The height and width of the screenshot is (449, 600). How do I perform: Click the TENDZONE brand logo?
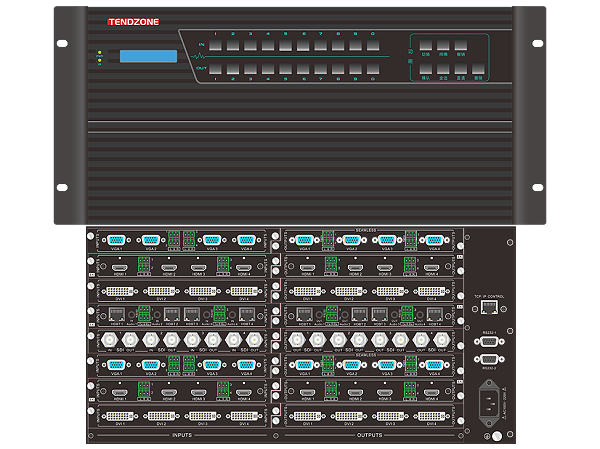coord(135,20)
